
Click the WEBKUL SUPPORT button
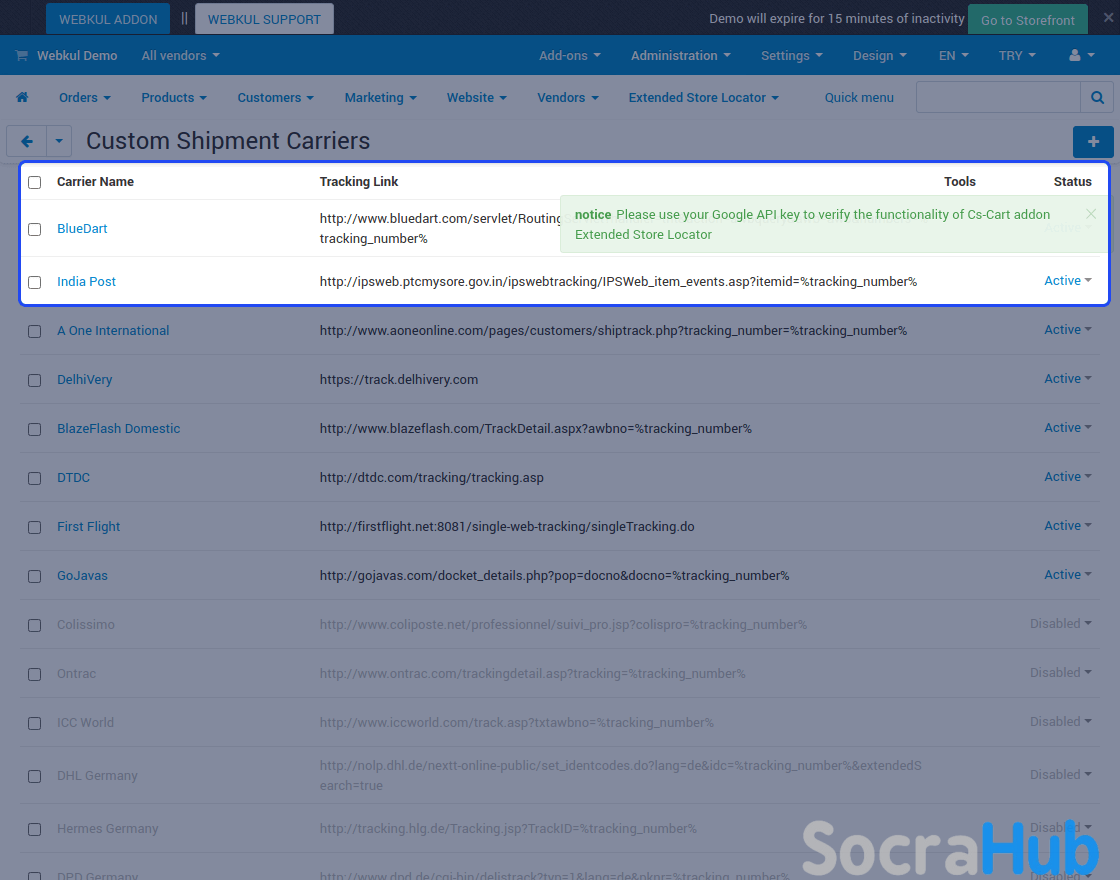pyautogui.click(x=264, y=19)
